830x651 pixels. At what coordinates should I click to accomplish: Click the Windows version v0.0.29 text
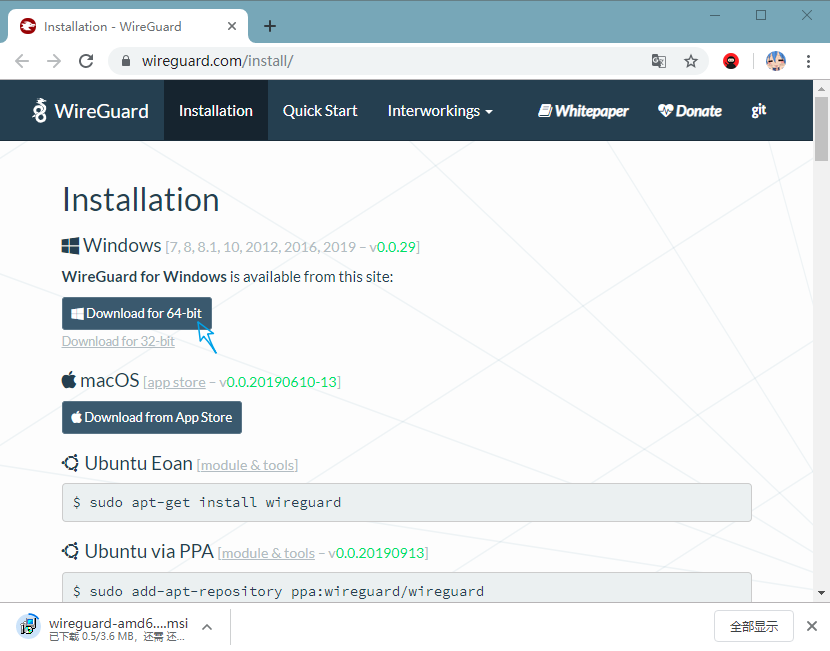tap(392, 247)
